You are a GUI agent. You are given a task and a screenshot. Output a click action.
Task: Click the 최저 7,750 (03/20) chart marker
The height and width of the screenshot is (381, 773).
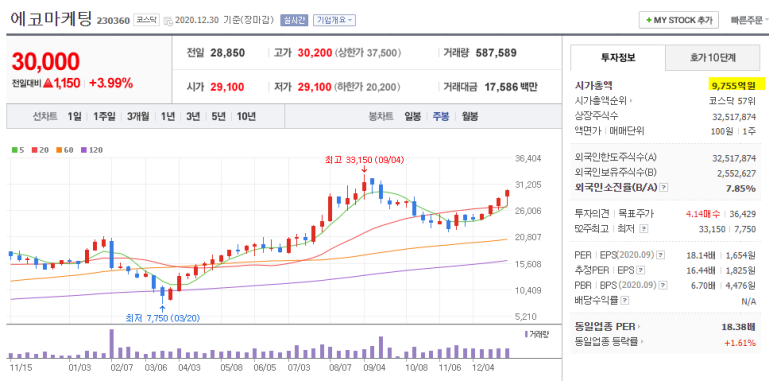(x=163, y=318)
